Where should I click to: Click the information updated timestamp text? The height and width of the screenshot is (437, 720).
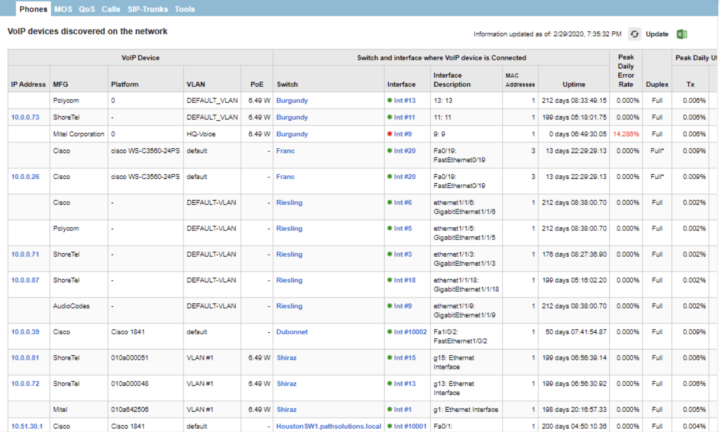tap(547, 34)
